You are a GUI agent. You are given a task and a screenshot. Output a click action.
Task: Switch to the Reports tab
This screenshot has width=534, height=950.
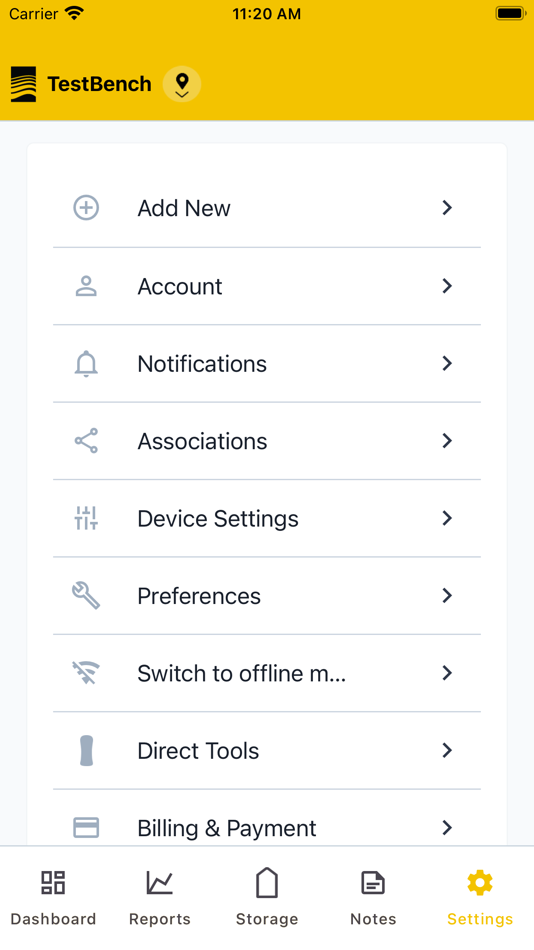click(160, 898)
